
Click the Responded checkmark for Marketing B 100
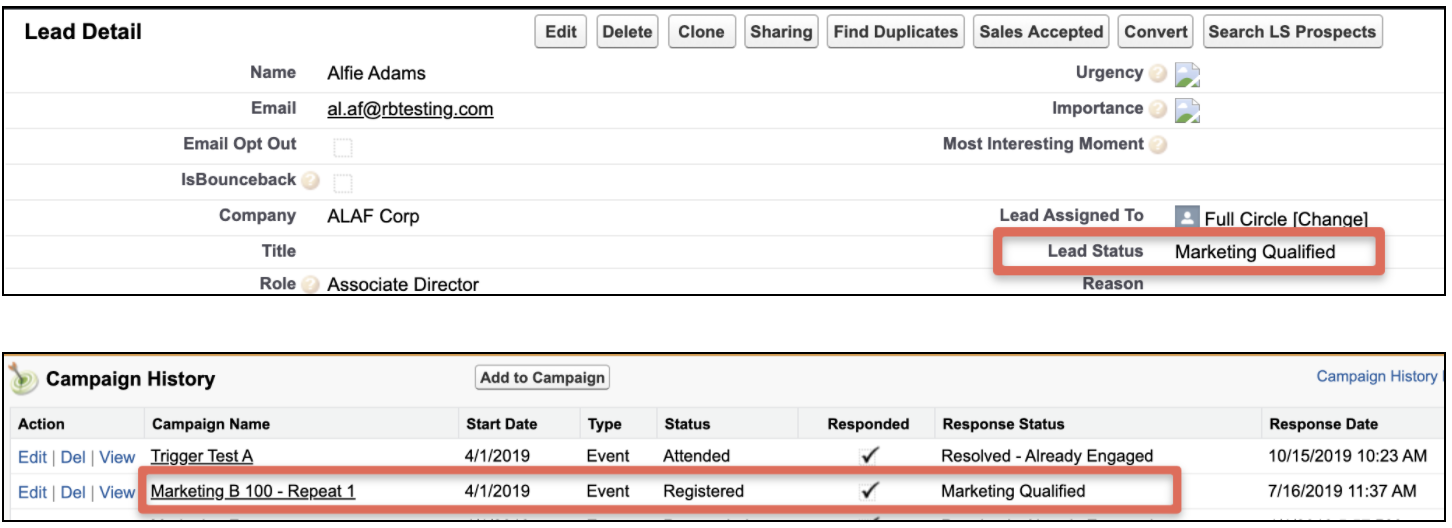[x=869, y=491]
